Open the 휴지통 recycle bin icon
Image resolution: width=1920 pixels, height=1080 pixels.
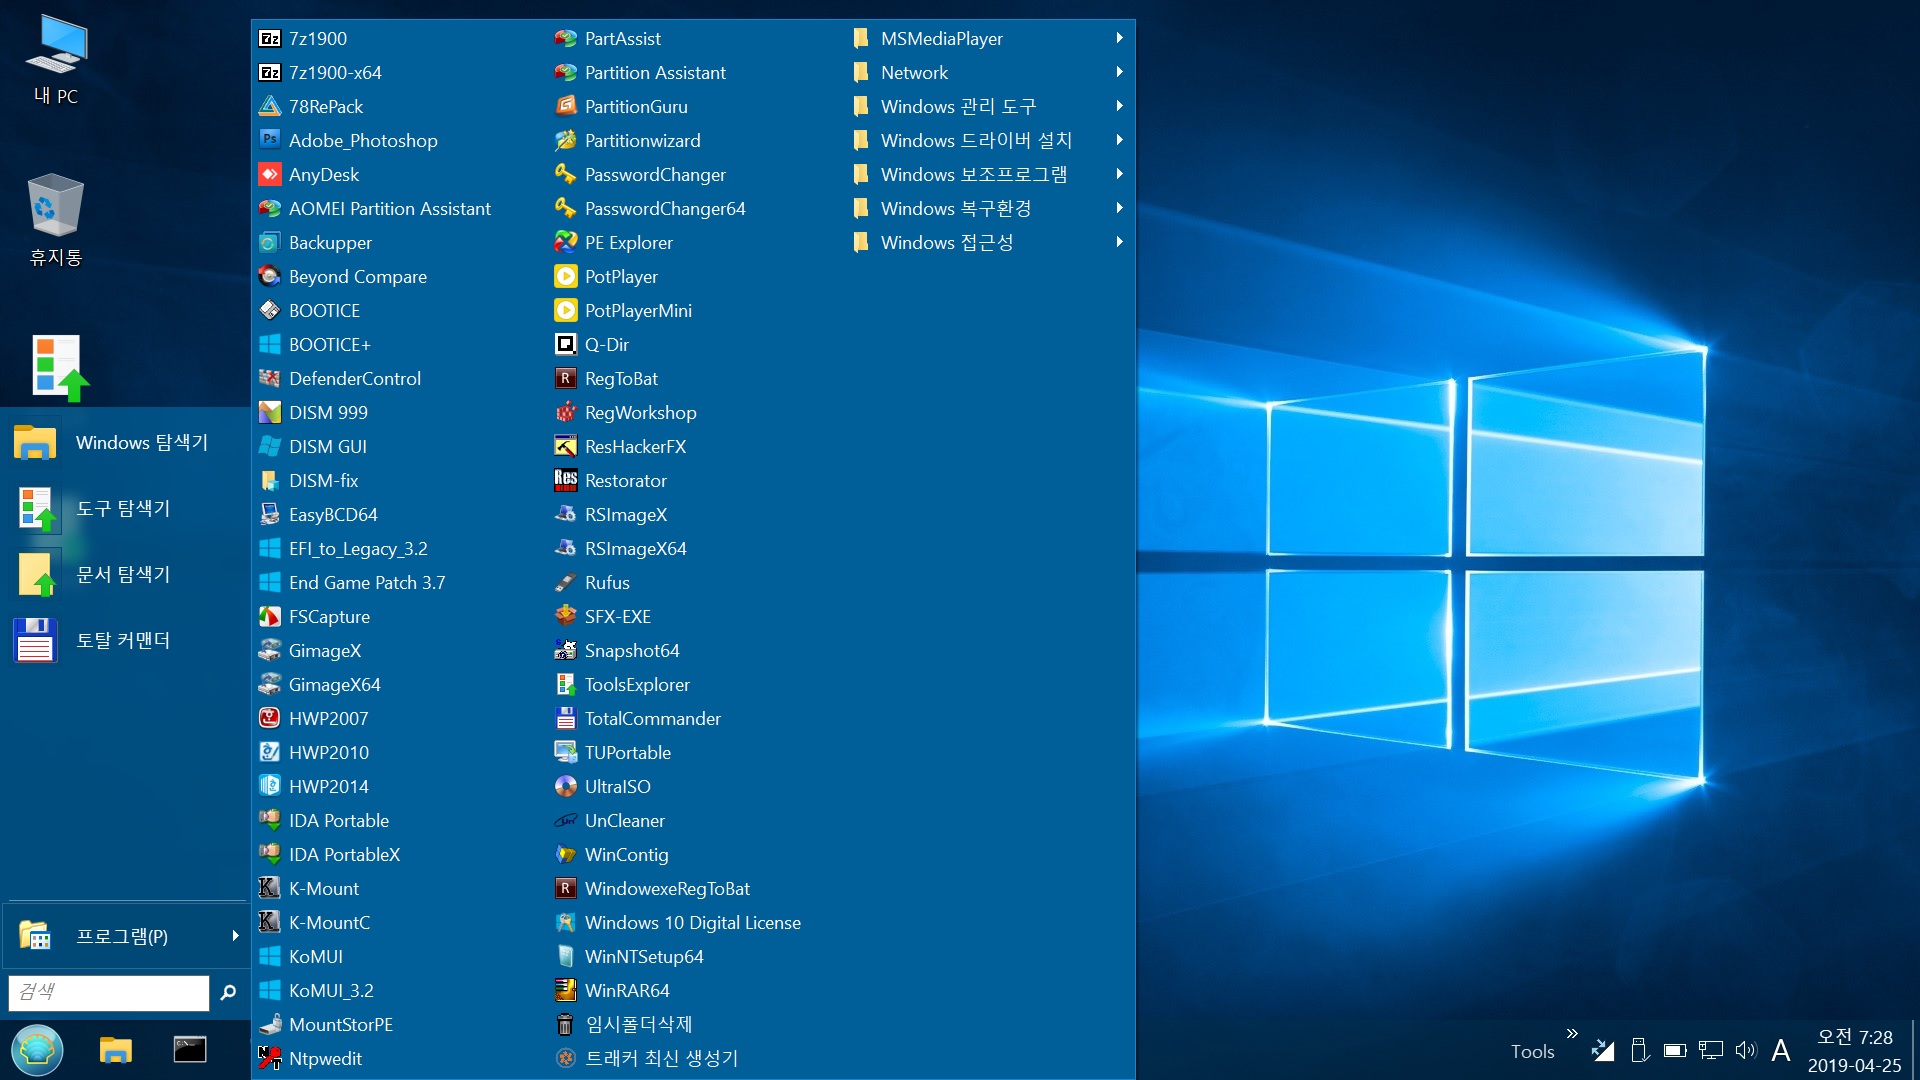tap(56, 220)
